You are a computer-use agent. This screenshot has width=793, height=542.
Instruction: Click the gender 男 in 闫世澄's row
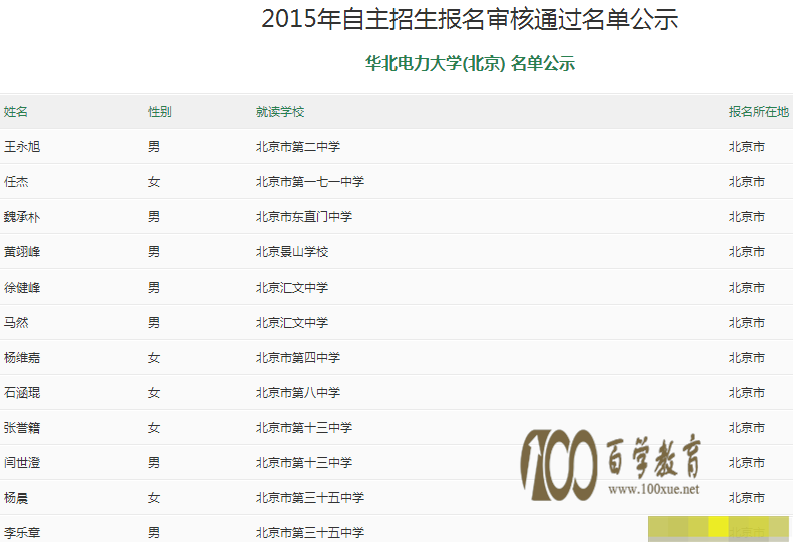154,463
